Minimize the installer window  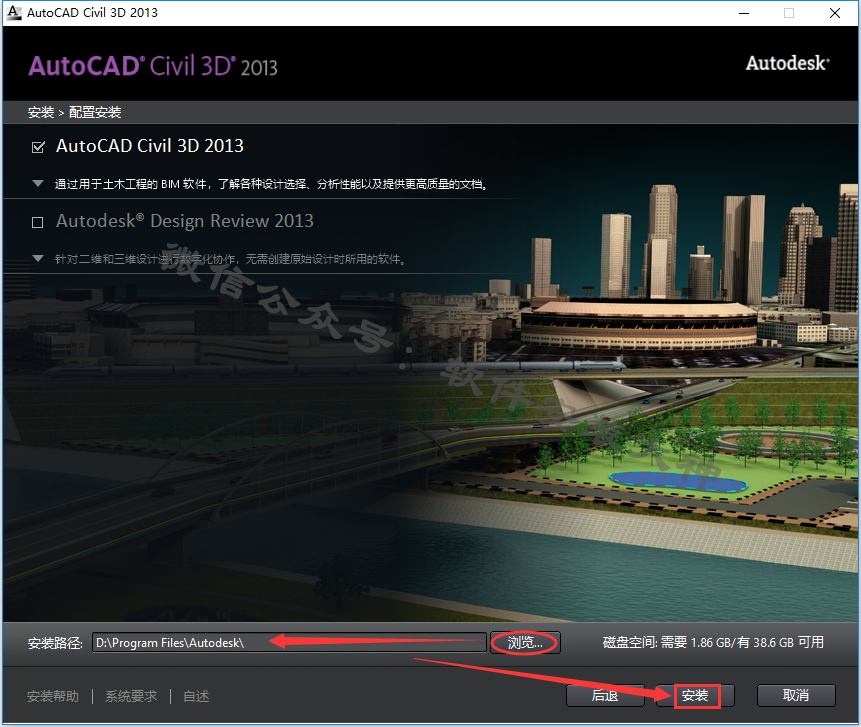744,13
